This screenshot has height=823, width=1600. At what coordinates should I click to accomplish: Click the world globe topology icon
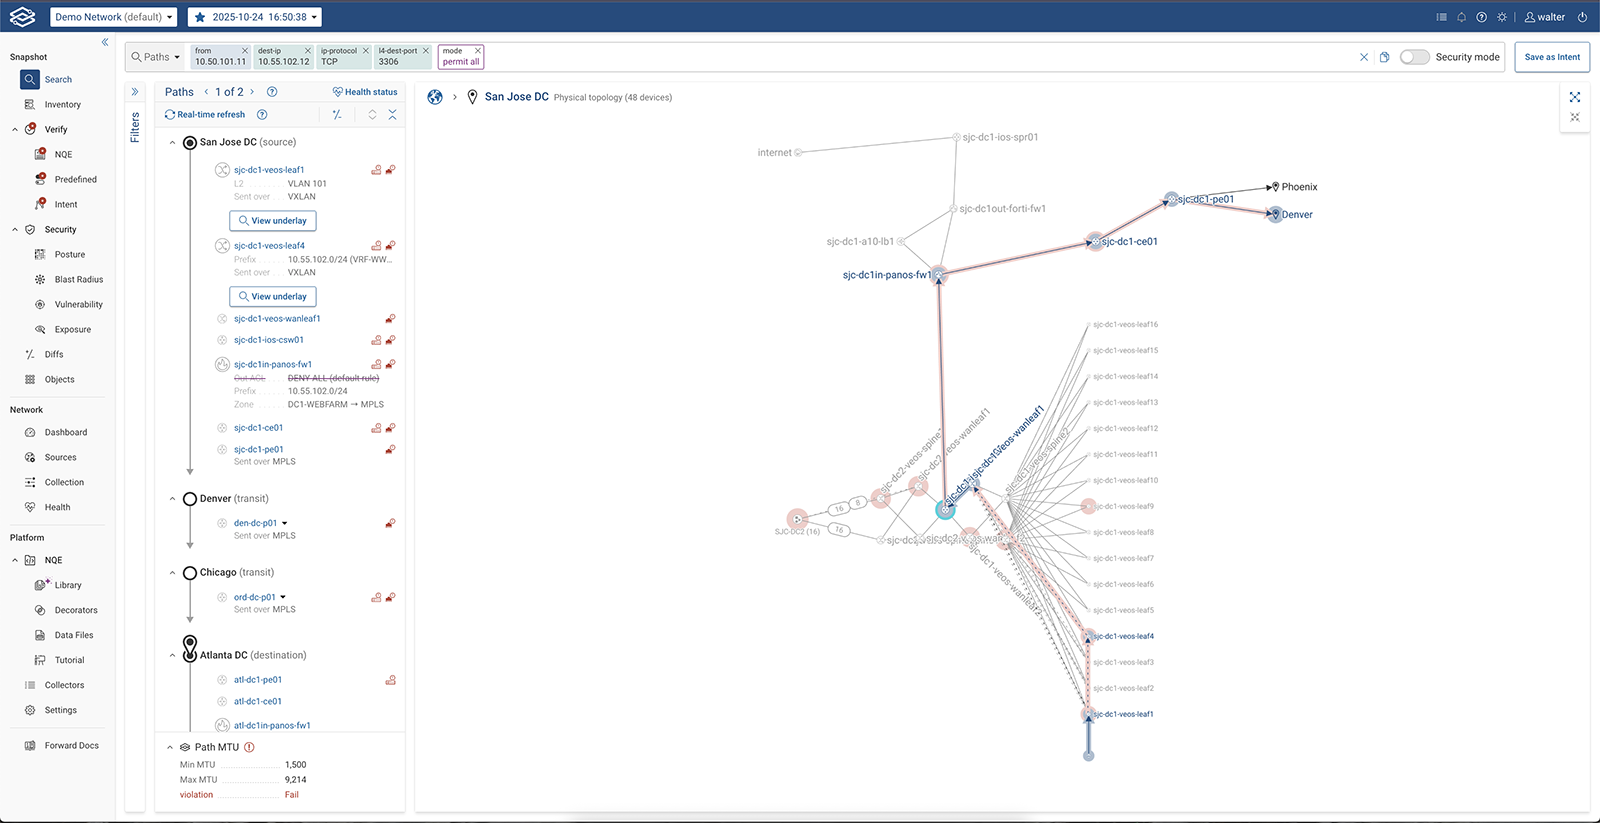coord(435,97)
